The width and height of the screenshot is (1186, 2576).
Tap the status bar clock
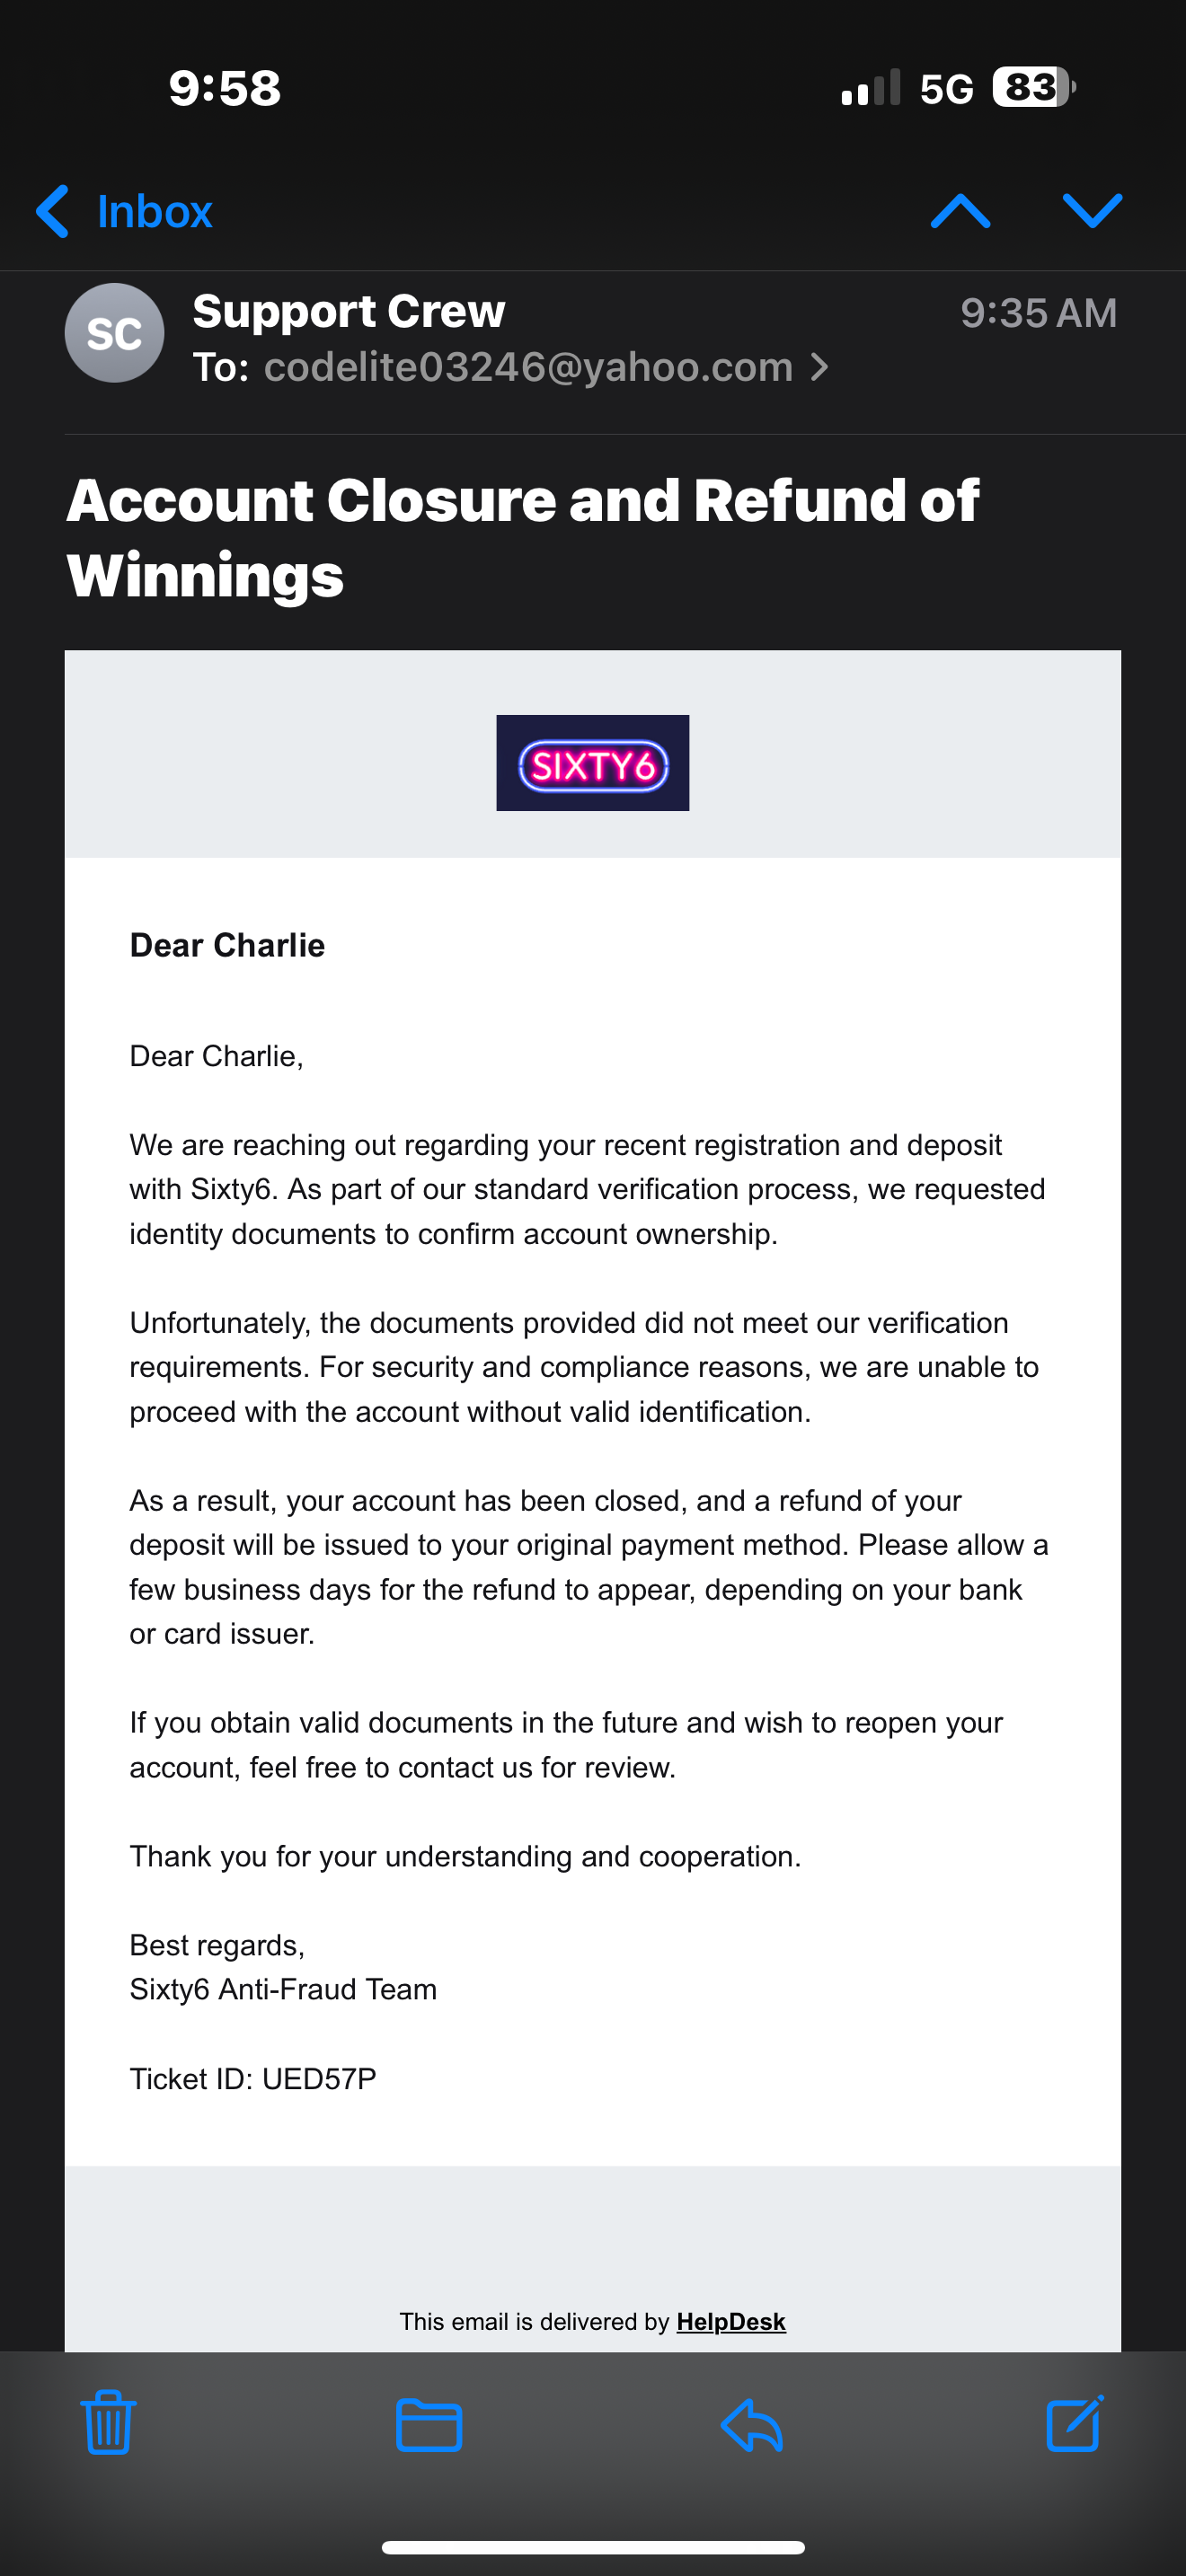[x=224, y=88]
